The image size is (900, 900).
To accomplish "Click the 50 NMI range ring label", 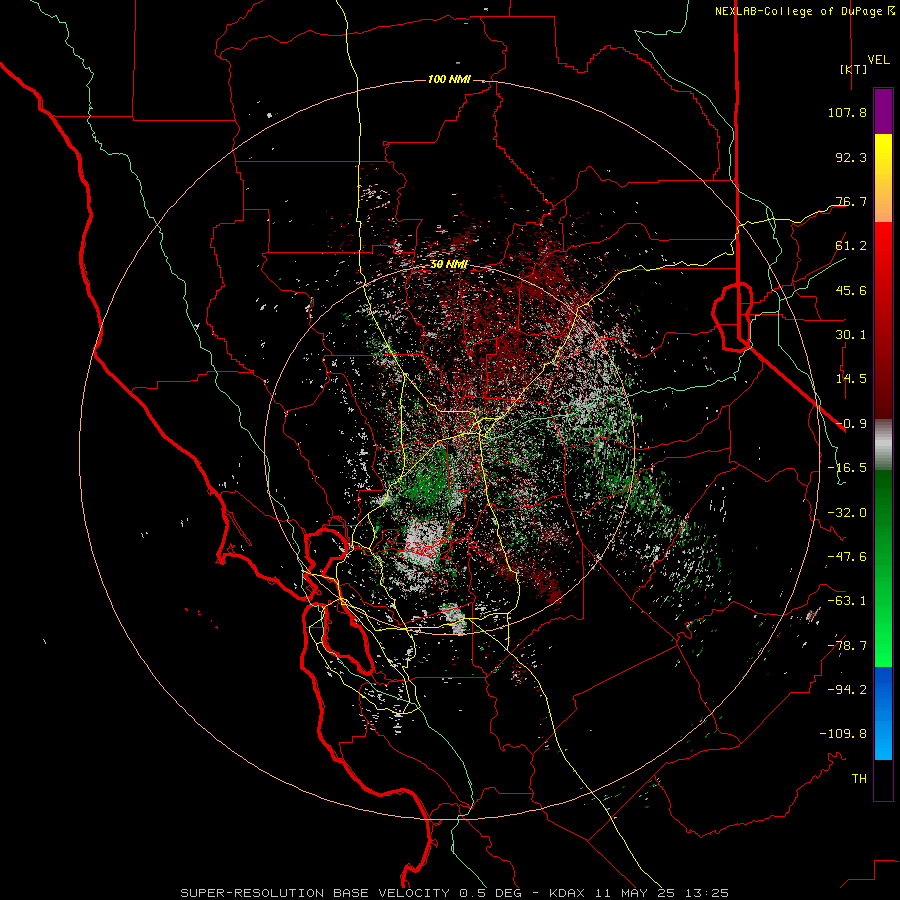I will pyautogui.click(x=449, y=265).
